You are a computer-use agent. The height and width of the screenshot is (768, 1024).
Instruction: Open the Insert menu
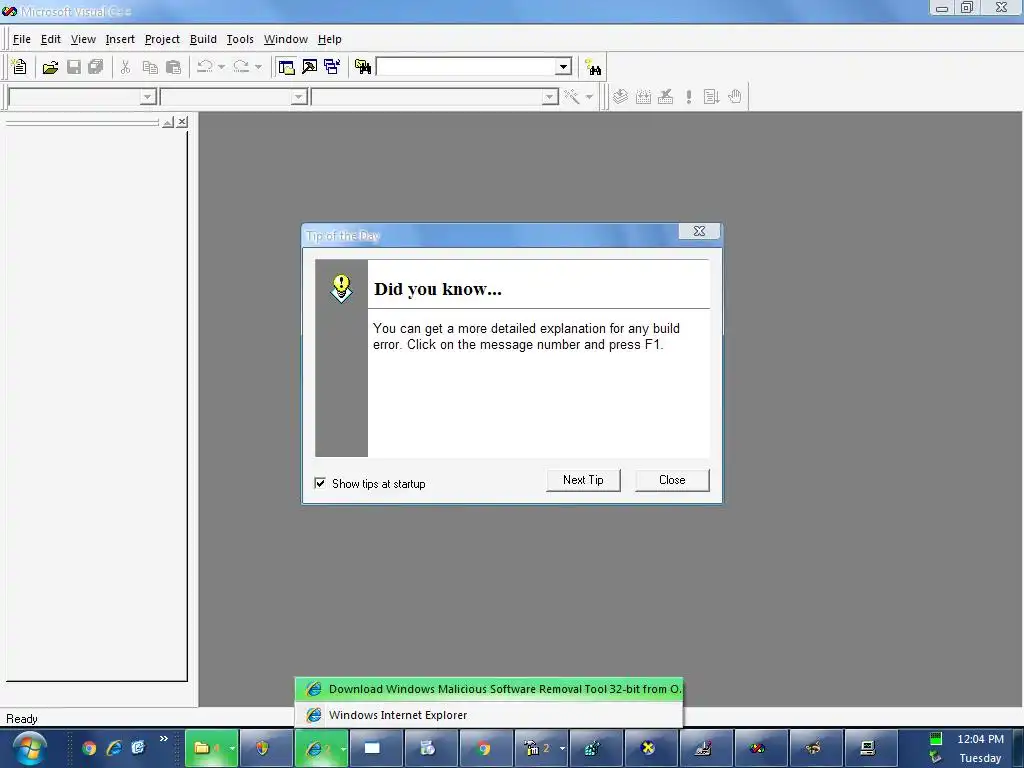point(120,39)
